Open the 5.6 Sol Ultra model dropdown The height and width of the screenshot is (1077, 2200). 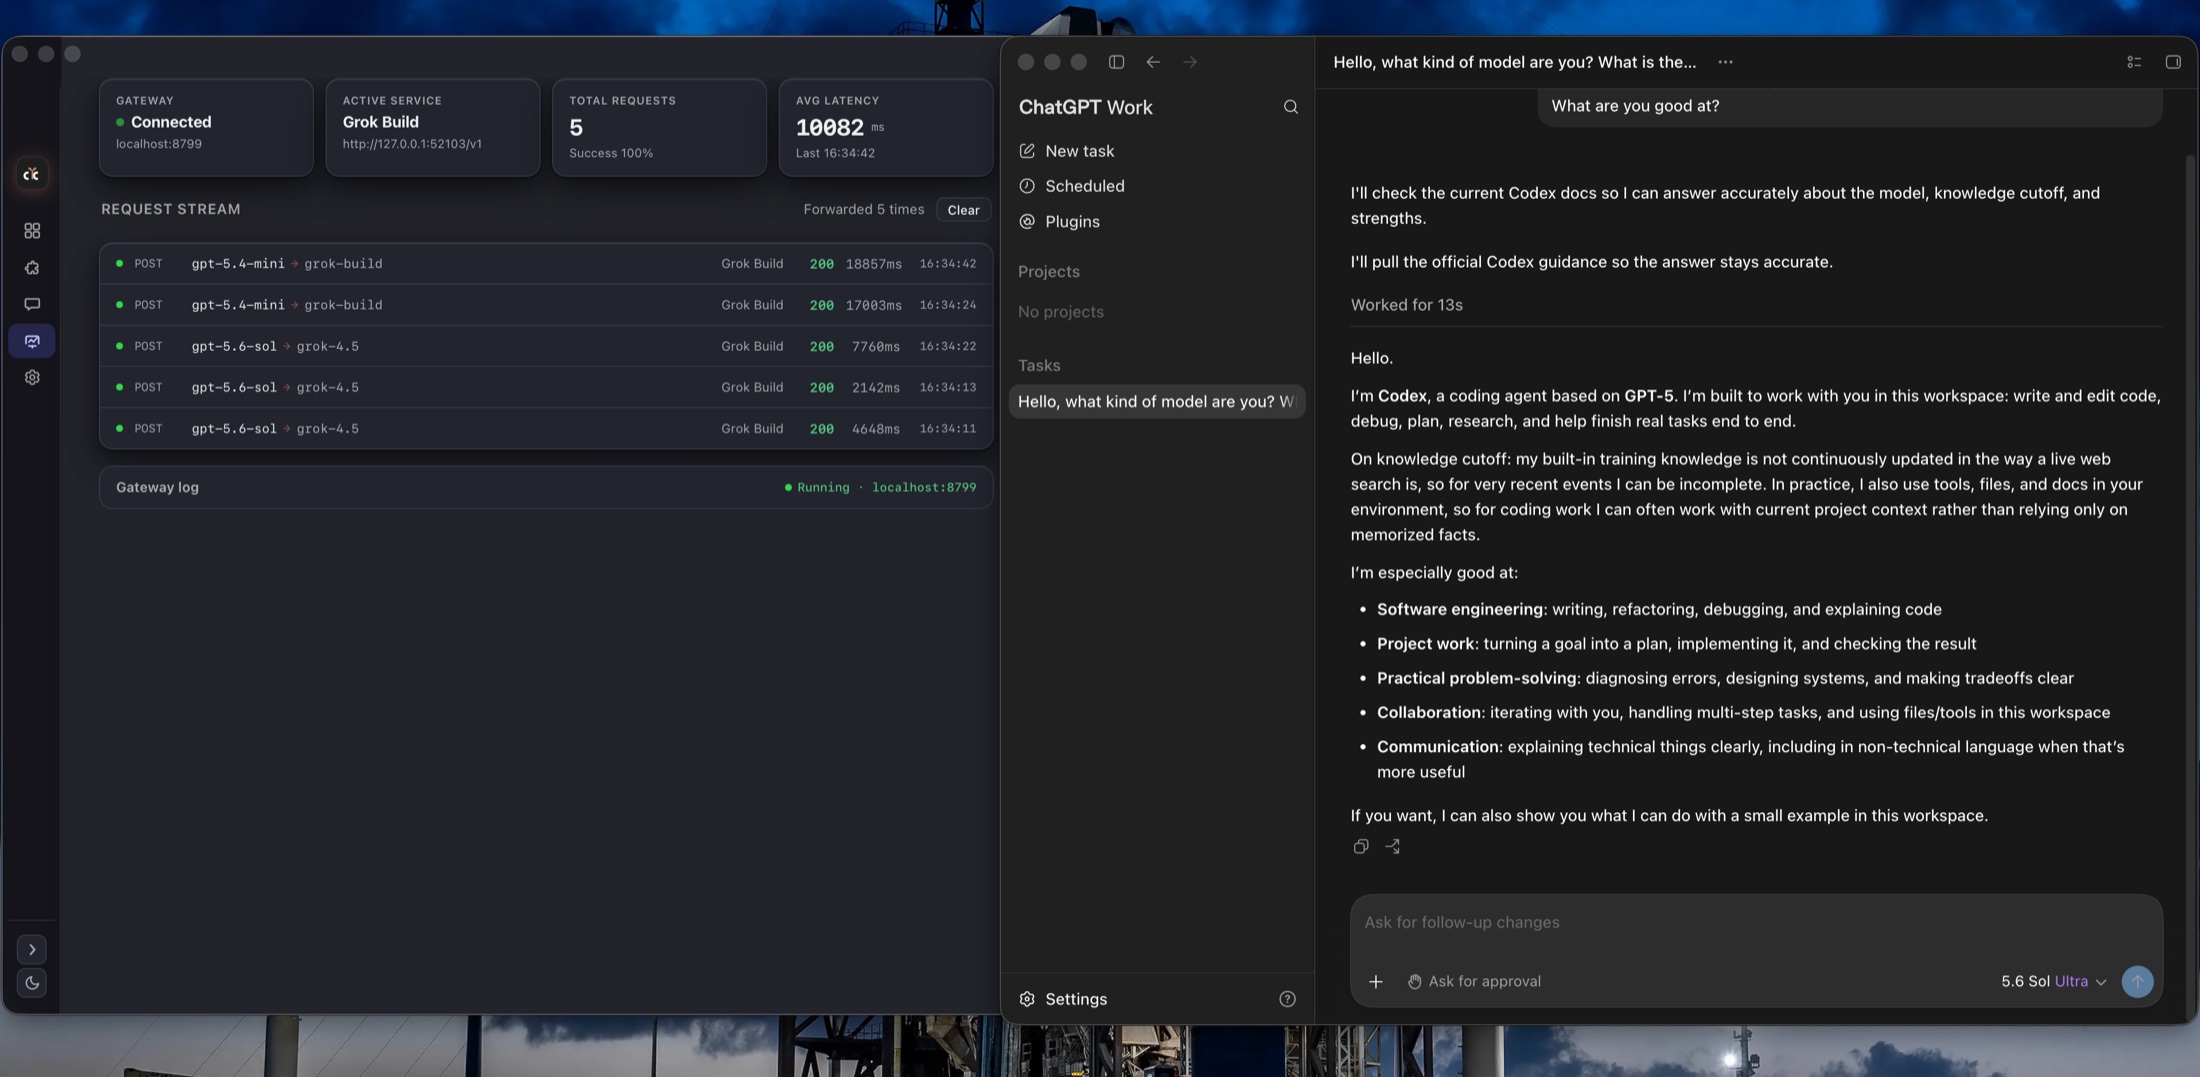2054,982
